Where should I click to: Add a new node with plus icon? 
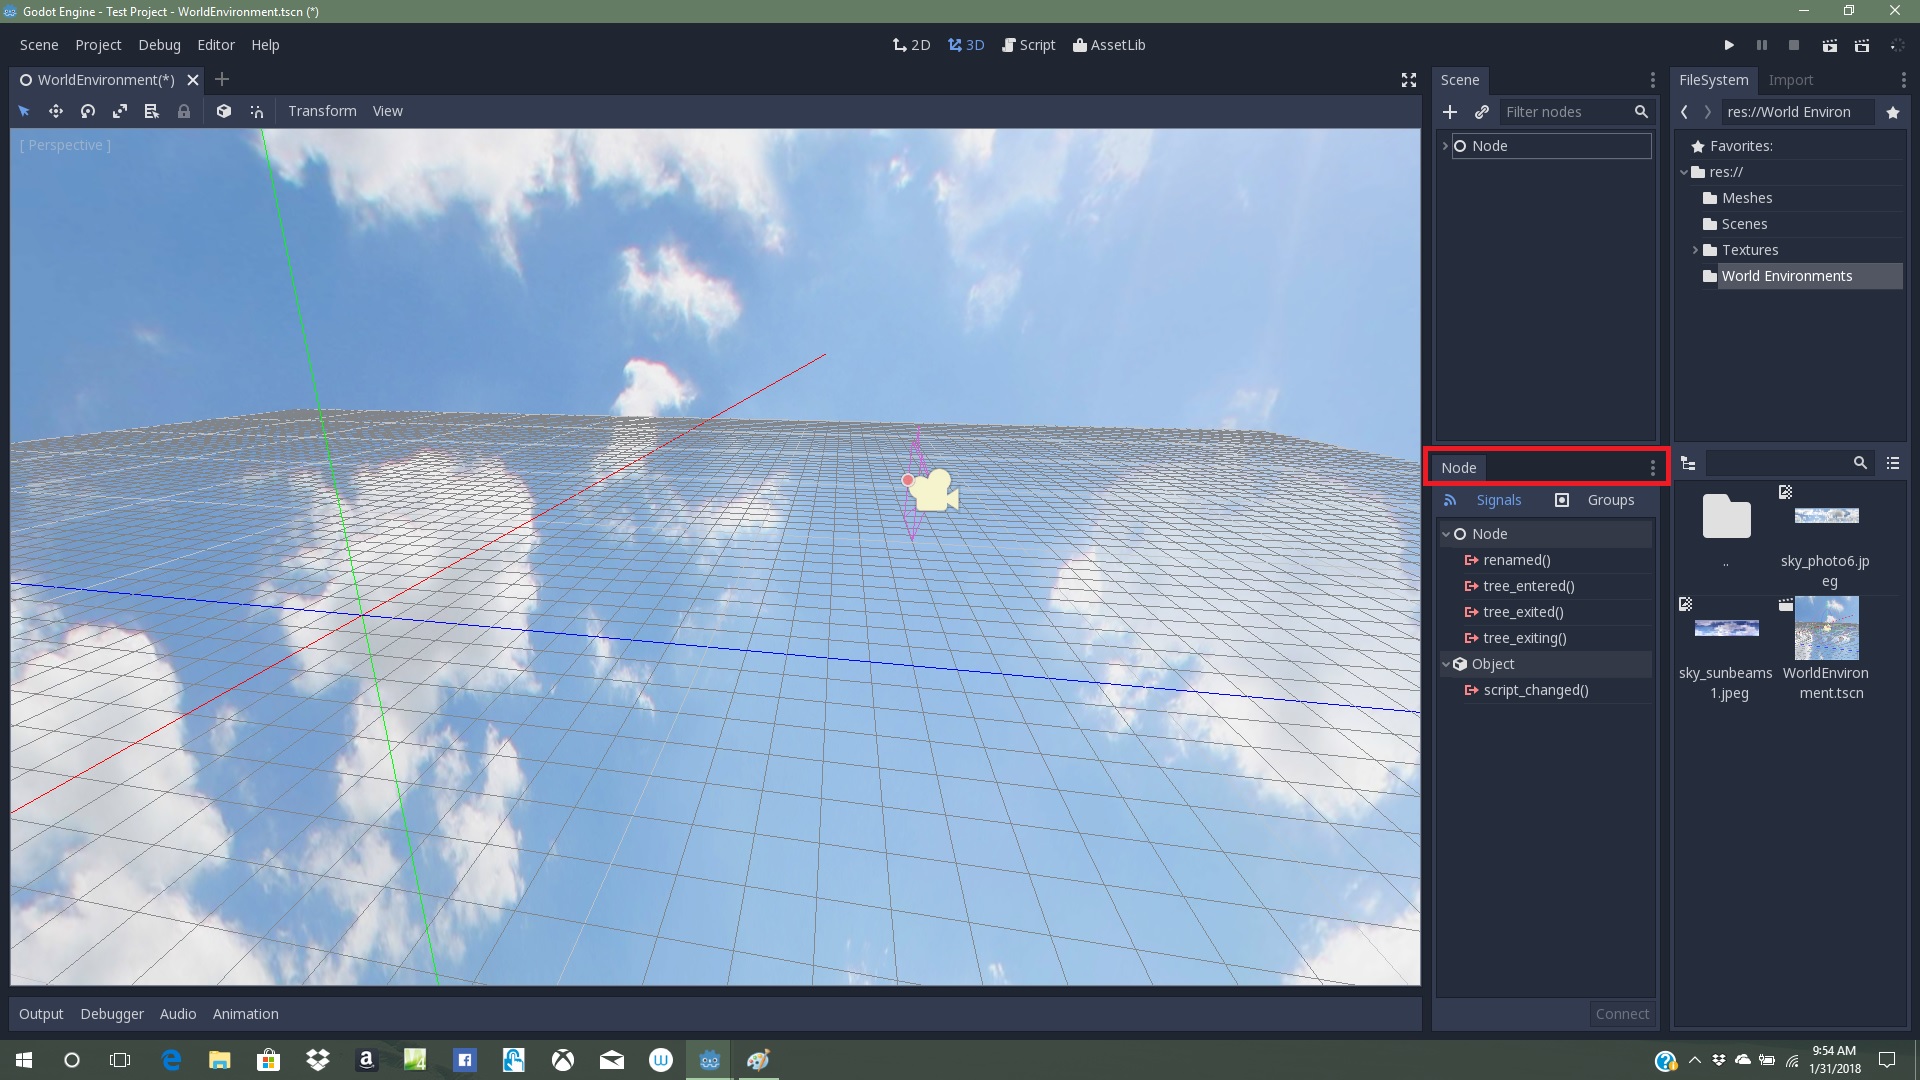[1450, 112]
